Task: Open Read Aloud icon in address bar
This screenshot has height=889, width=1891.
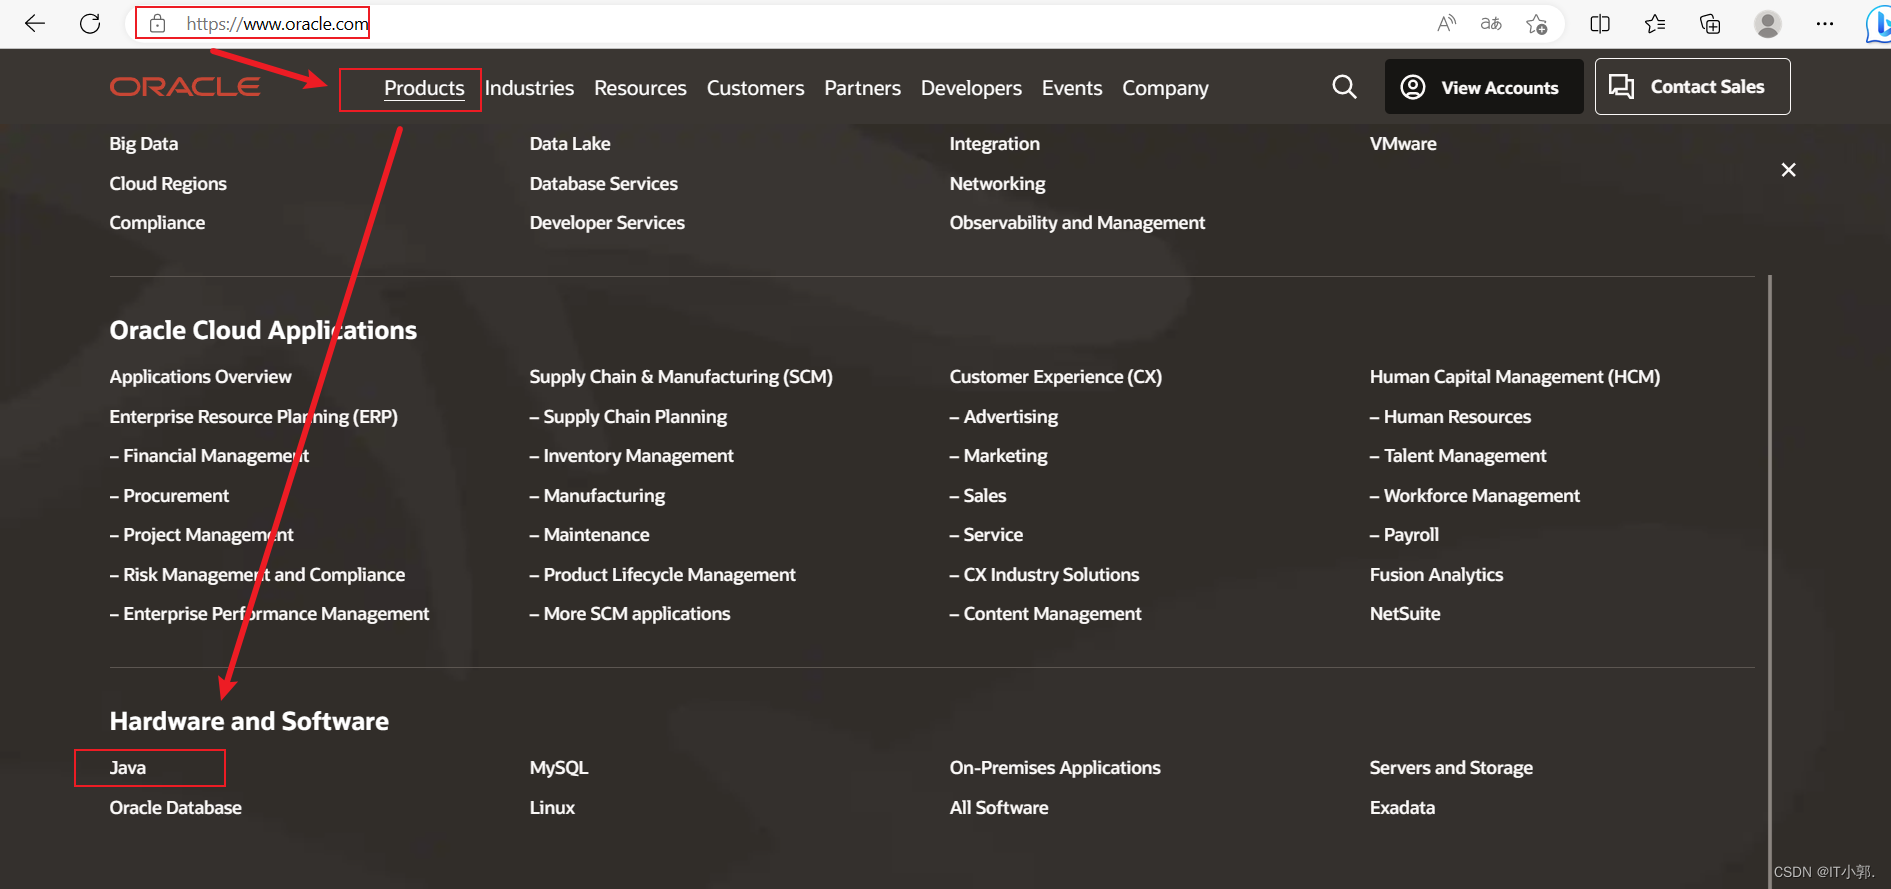Action: (x=1446, y=23)
